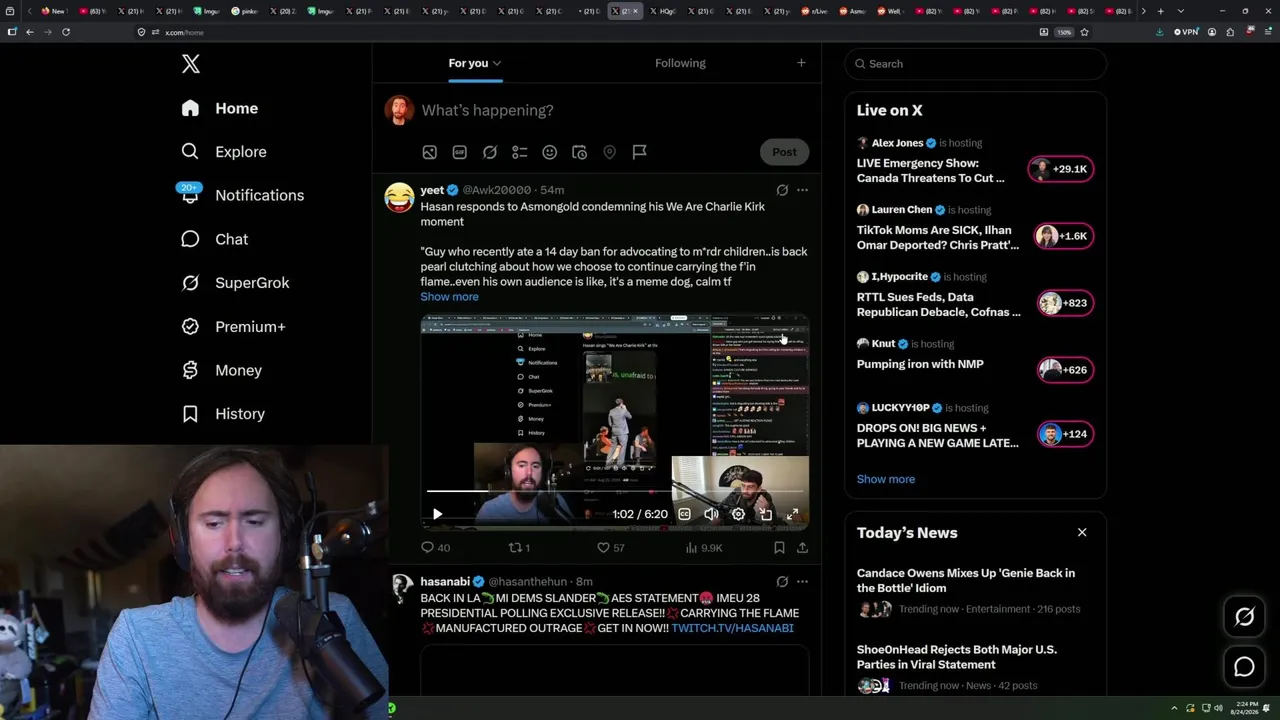Open Lauren Chen's TikTok Moms broadcast
This screenshot has height=720, width=1280.
[x=975, y=228]
